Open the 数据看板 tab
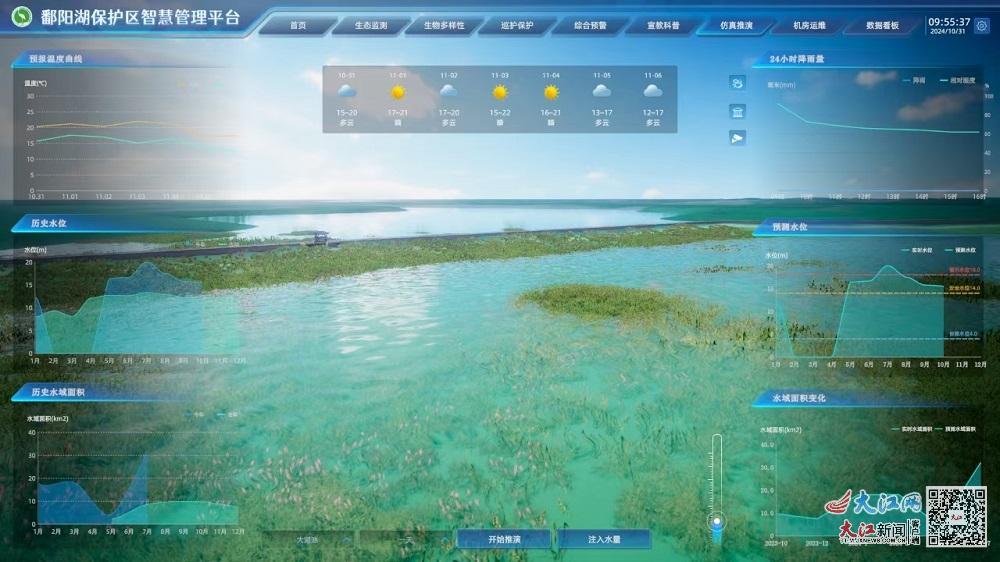This screenshot has width=1000, height=562. click(x=883, y=26)
